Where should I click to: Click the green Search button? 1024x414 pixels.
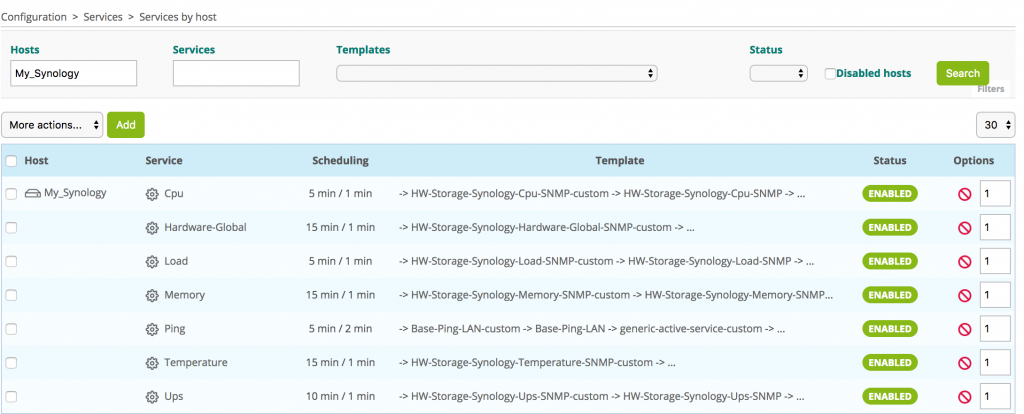(963, 73)
